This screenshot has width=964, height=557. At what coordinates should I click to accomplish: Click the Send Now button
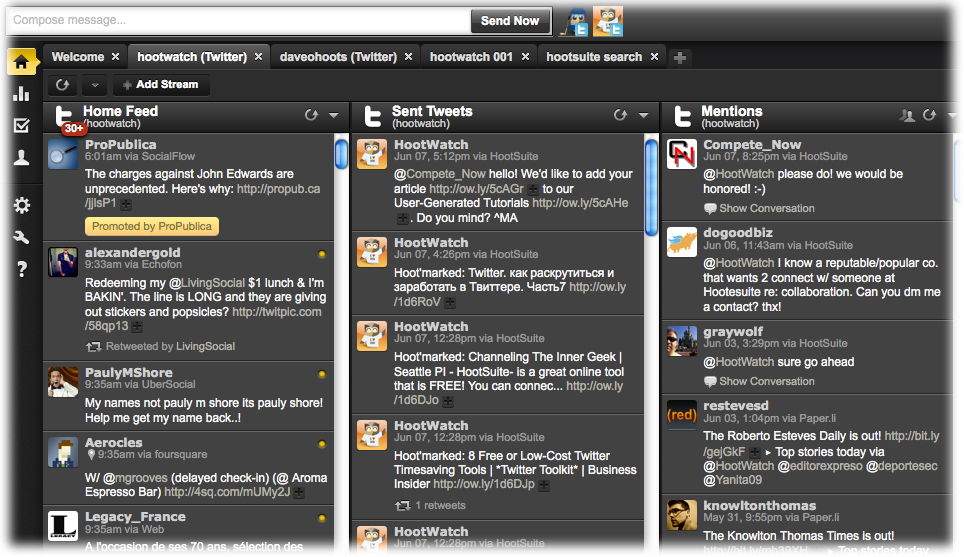point(510,21)
